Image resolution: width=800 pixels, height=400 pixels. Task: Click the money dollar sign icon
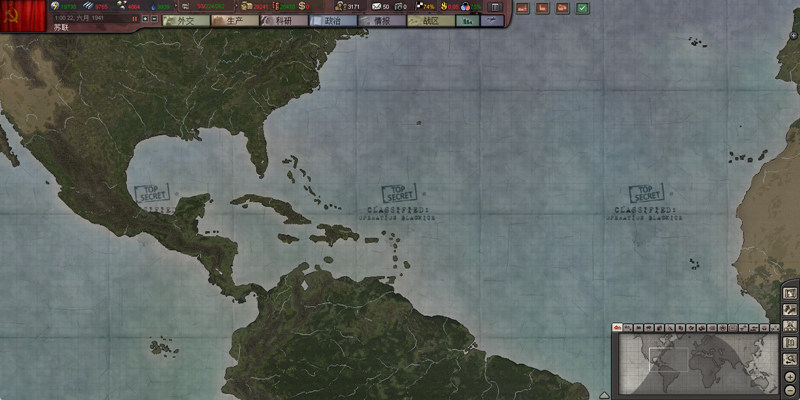tap(302, 6)
